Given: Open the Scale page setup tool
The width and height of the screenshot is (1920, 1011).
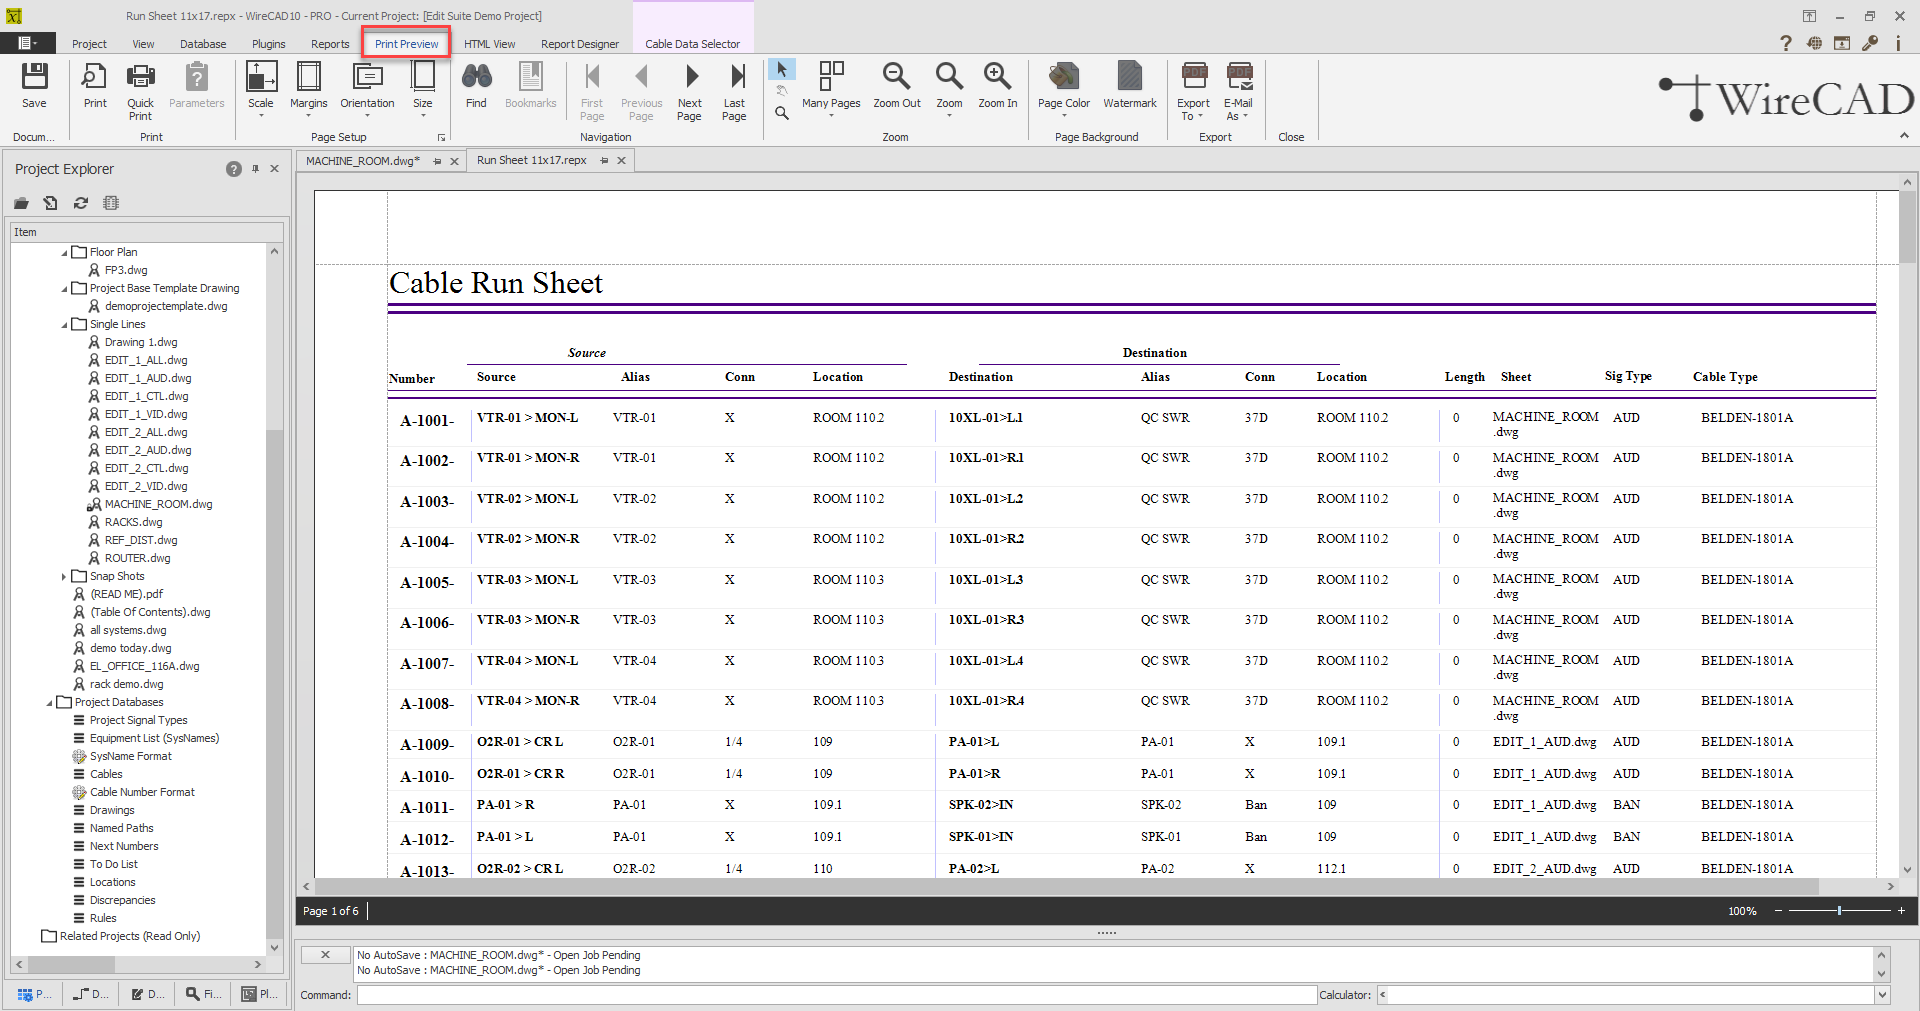Looking at the screenshot, I should tap(261, 88).
